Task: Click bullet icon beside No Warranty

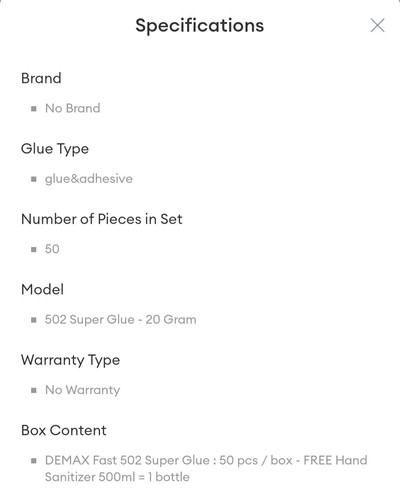Action: (x=34, y=390)
